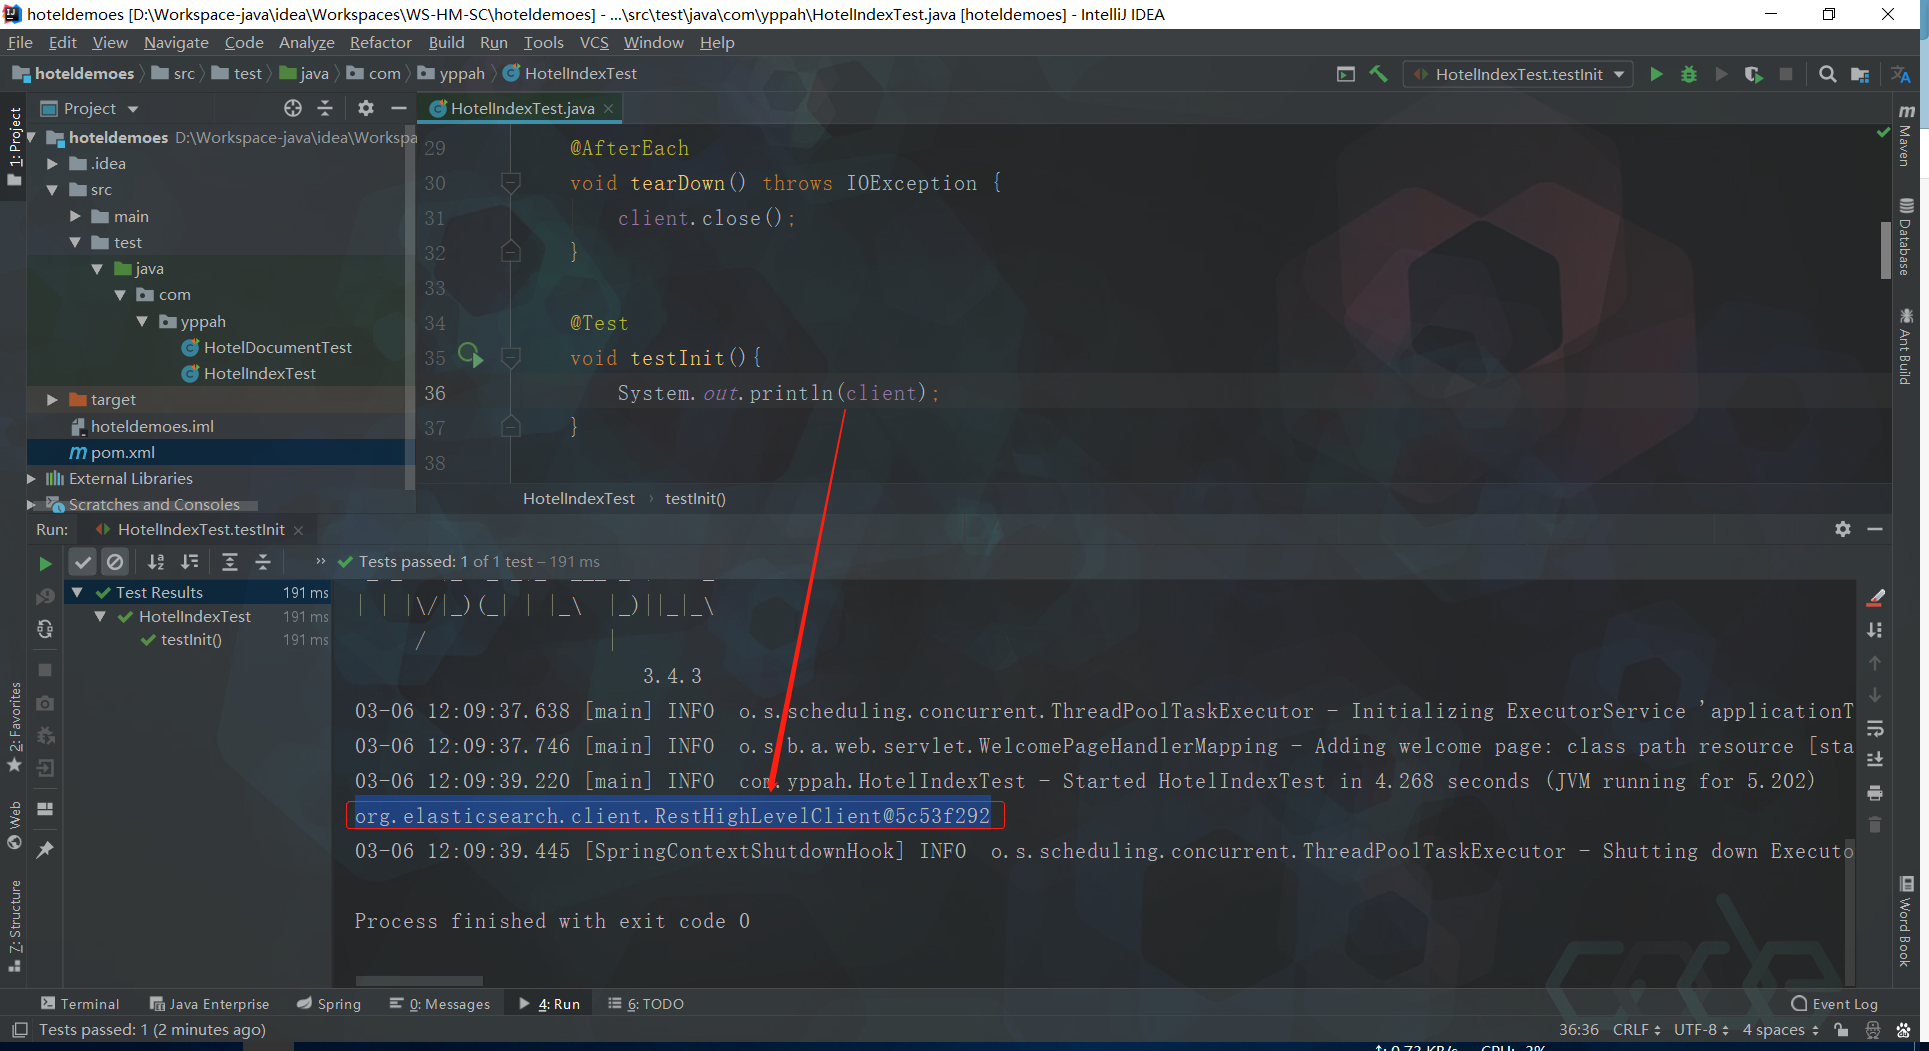Open the CRLF line separator selector
This screenshot has width=1929, height=1051.
1636,1030
